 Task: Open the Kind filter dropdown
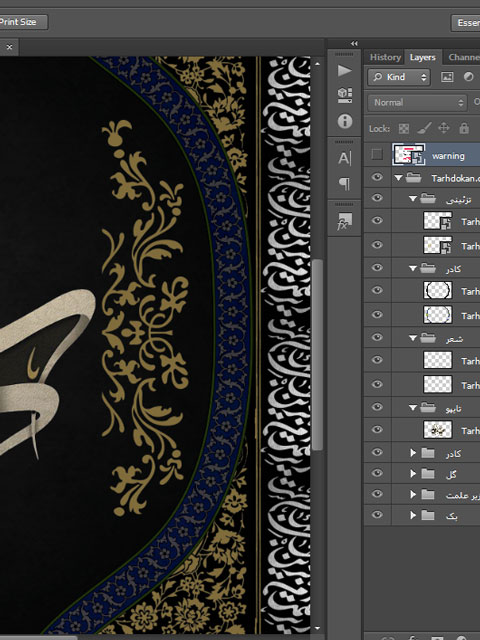[399, 77]
